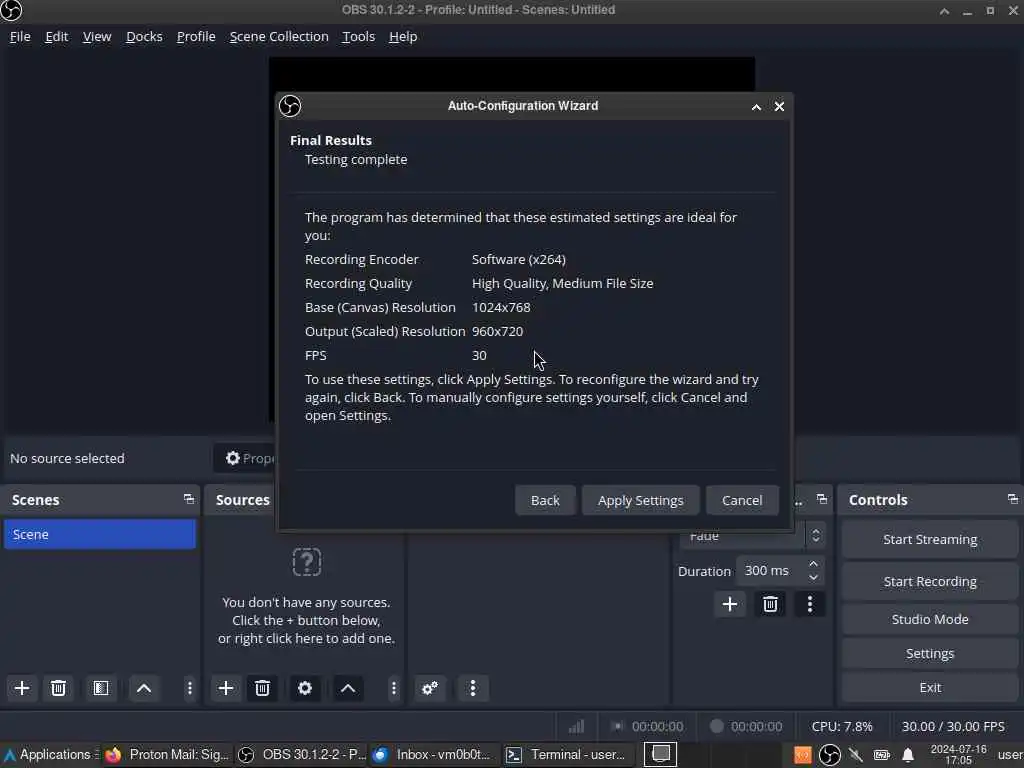Open source Properties button under preview
Image resolution: width=1024 pixels, height=768 pixels.
246,458
